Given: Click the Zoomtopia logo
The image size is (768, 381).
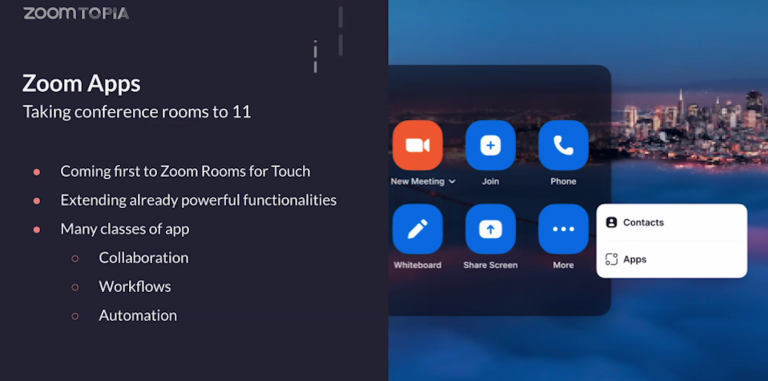Looking at the screenshot, I should point(76,13).
